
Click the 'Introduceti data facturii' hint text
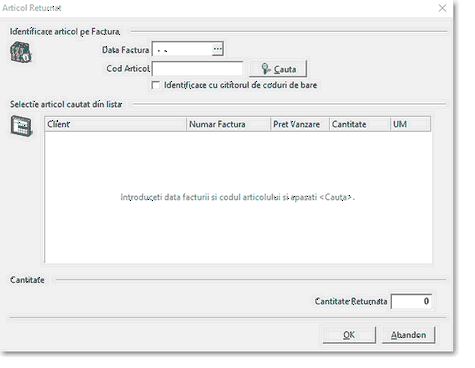237,197
